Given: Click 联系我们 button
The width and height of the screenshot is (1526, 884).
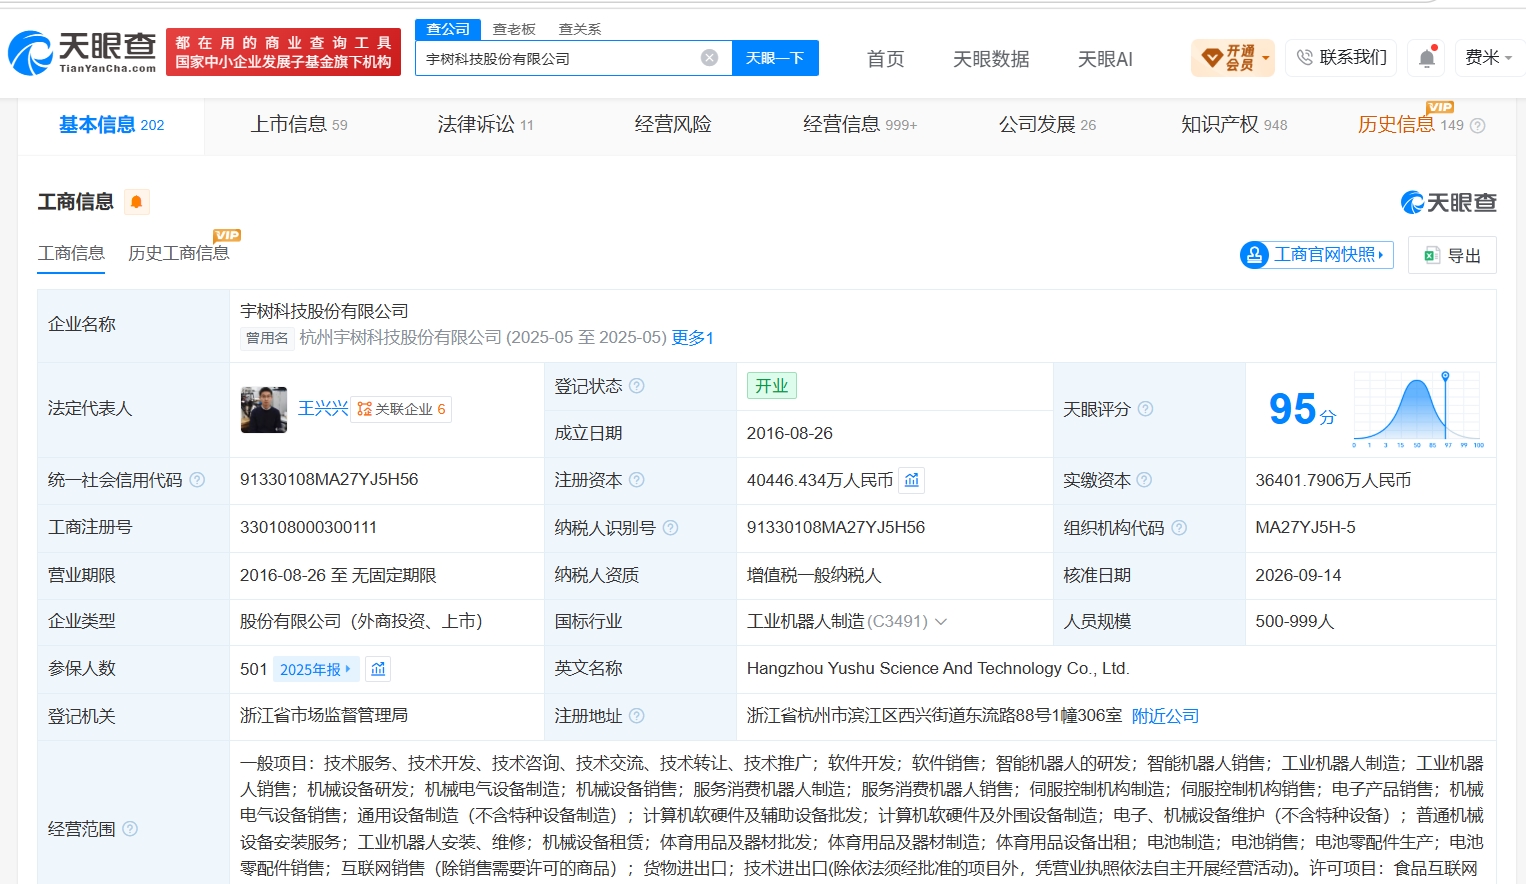Looking at the screenshot, I should tap(1341, 58).
